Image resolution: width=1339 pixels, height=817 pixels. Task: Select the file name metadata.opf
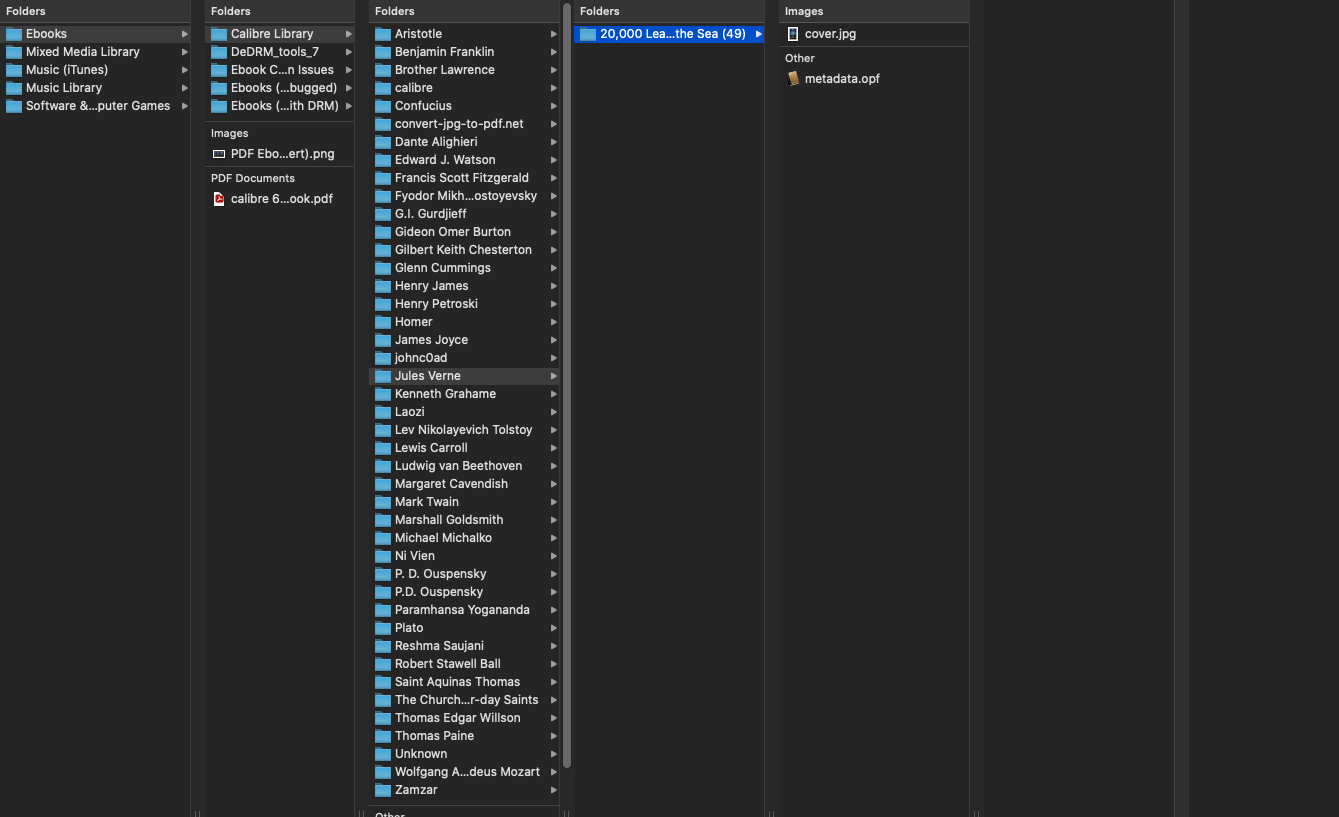point(842,79)
